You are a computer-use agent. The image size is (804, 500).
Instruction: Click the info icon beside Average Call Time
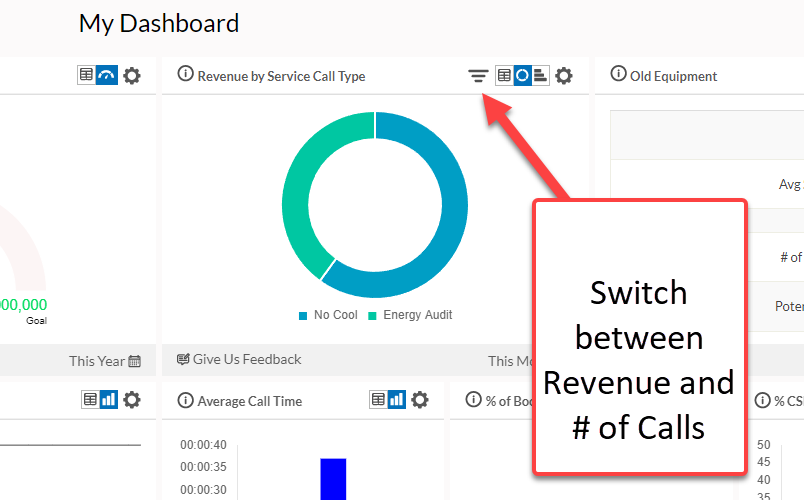[x=185, y=399]
